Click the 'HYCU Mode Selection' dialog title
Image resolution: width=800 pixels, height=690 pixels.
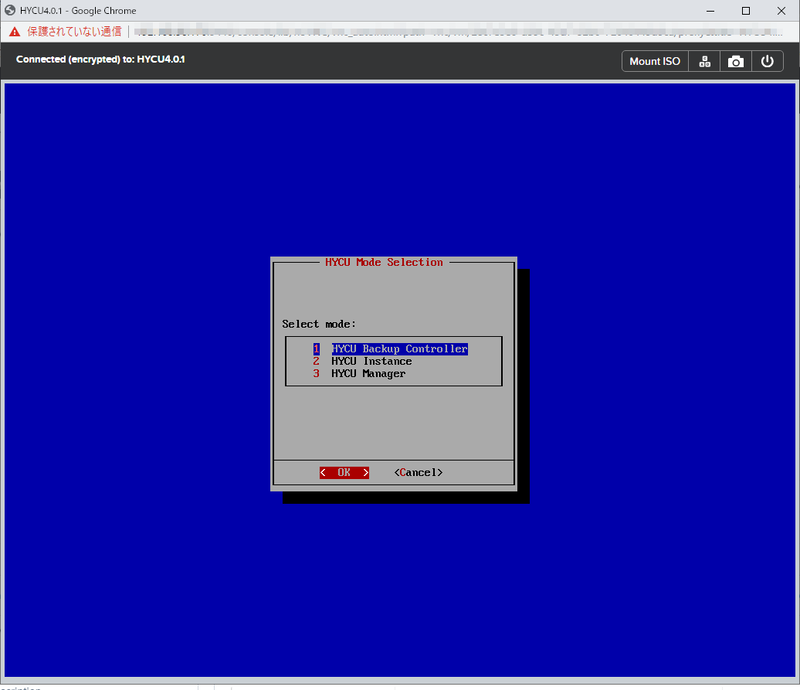point(384,262)
